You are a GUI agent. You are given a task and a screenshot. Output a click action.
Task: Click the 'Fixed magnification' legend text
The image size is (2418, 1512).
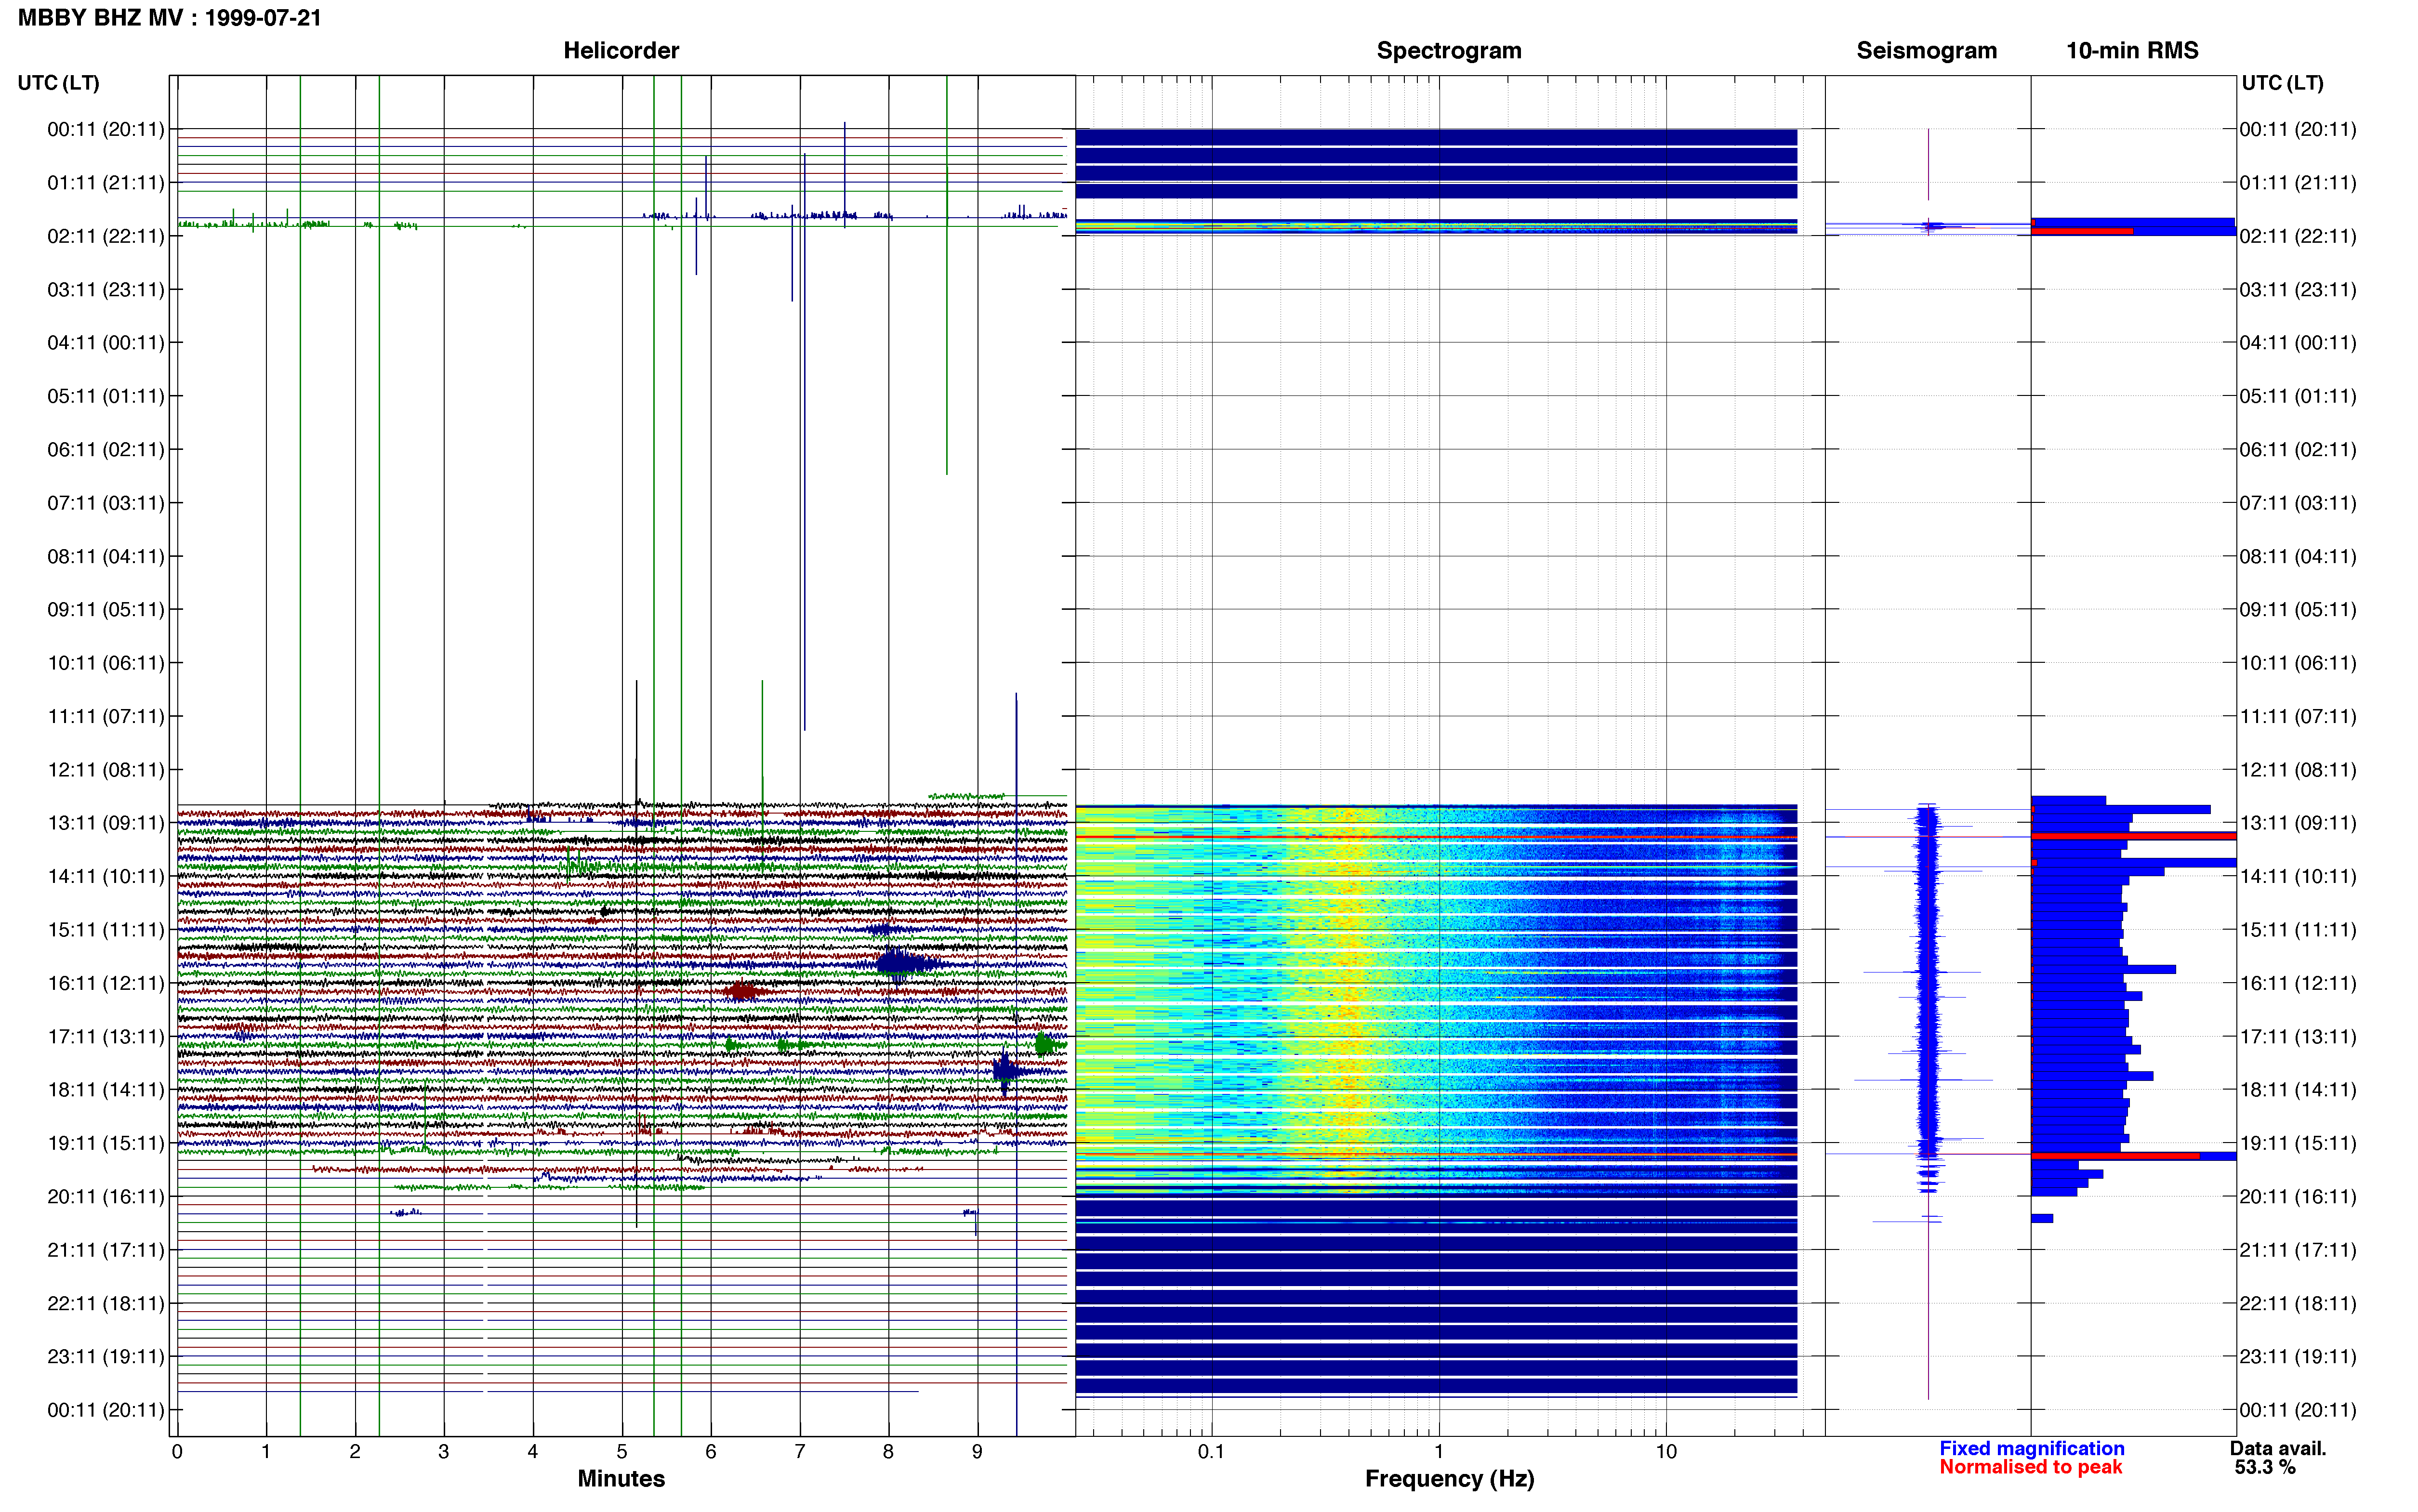click(x=2032, y=1449)
